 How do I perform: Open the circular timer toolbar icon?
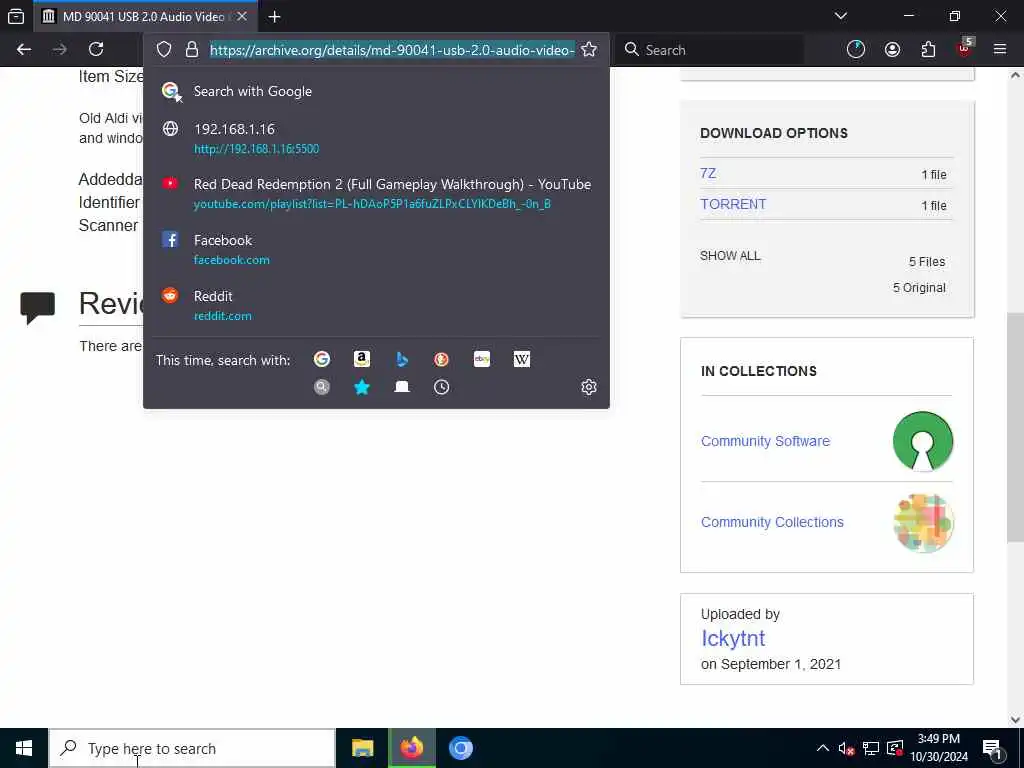point(856,50)
